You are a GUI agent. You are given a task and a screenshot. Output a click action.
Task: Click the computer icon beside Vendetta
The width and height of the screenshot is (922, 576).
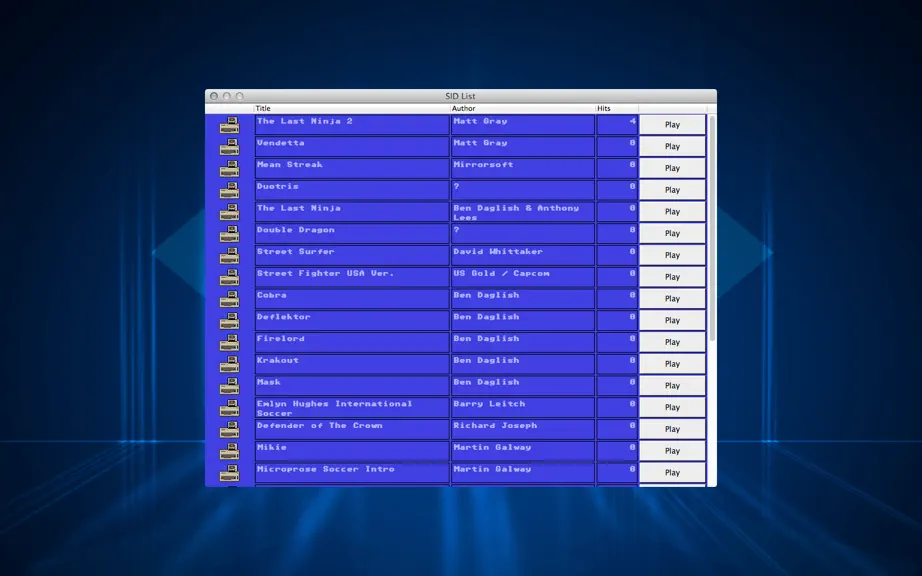point(229,147)
